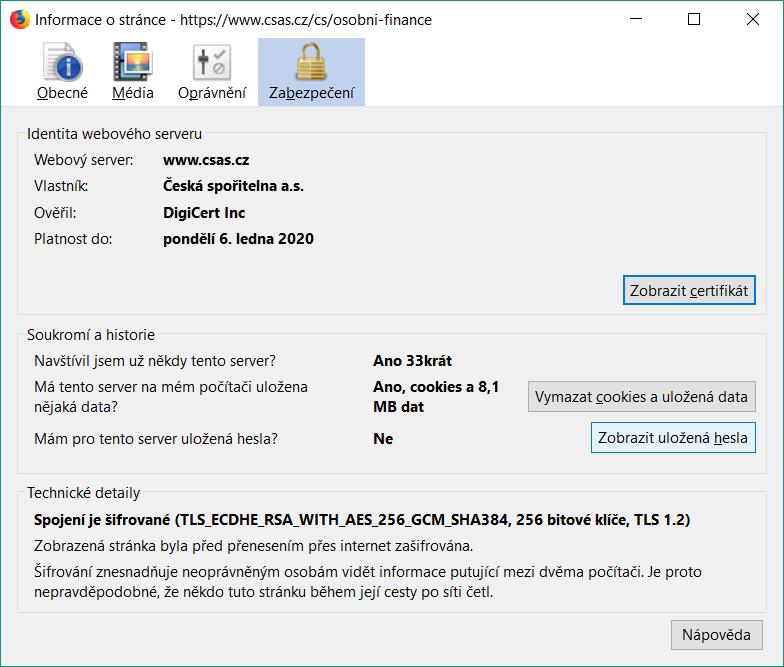This screenshot has width=784, height=667.
Task: Click the Firefox logo in title bar
Action: click(20, 20)
